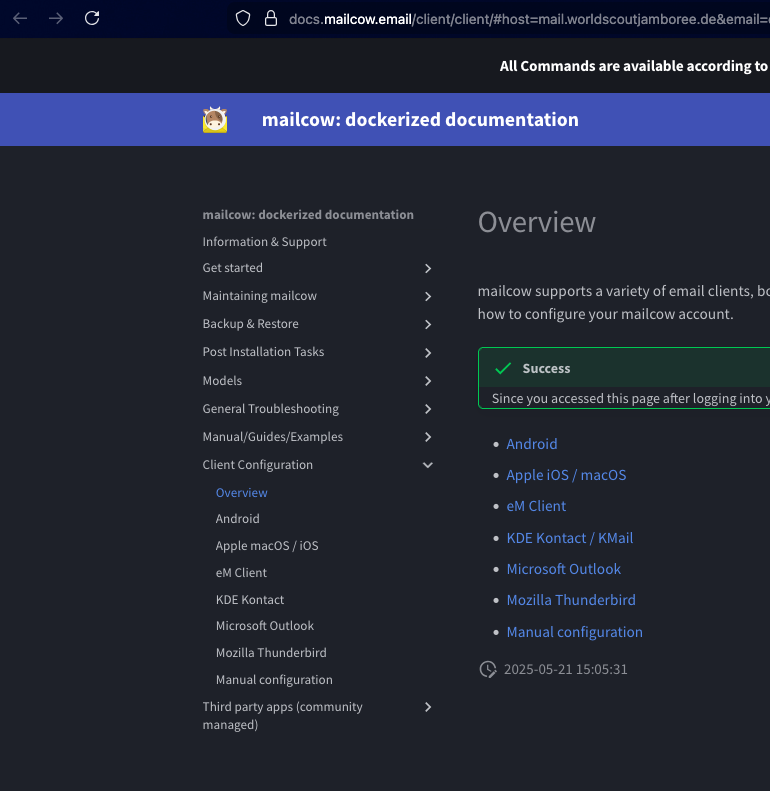Expand Maintaining mailcow chevron

(428, 296)
